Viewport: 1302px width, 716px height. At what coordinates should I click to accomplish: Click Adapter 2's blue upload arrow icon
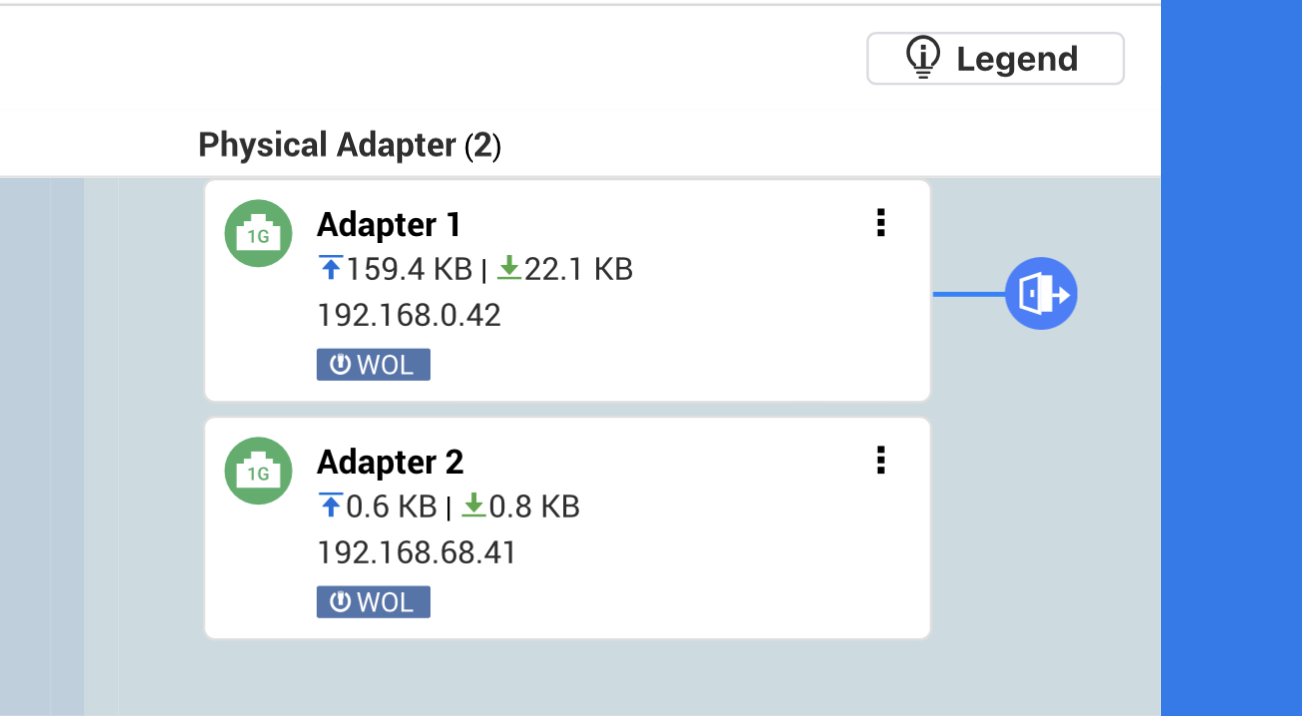(330, 506)
